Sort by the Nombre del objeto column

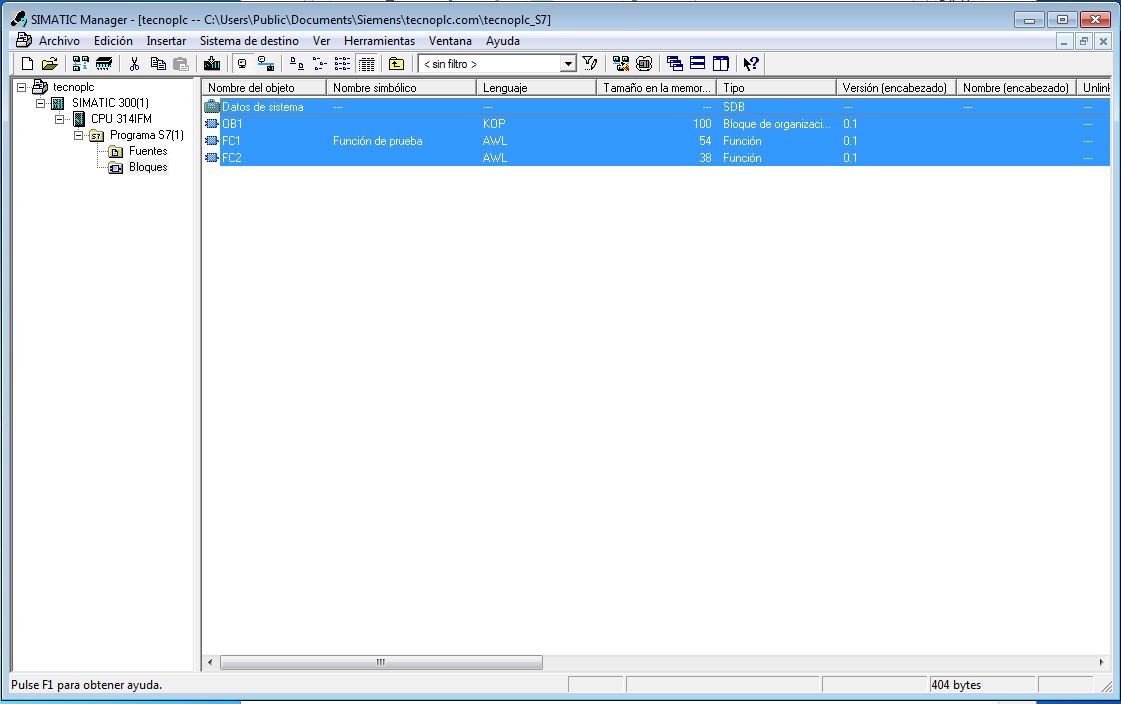pos(264,87)
